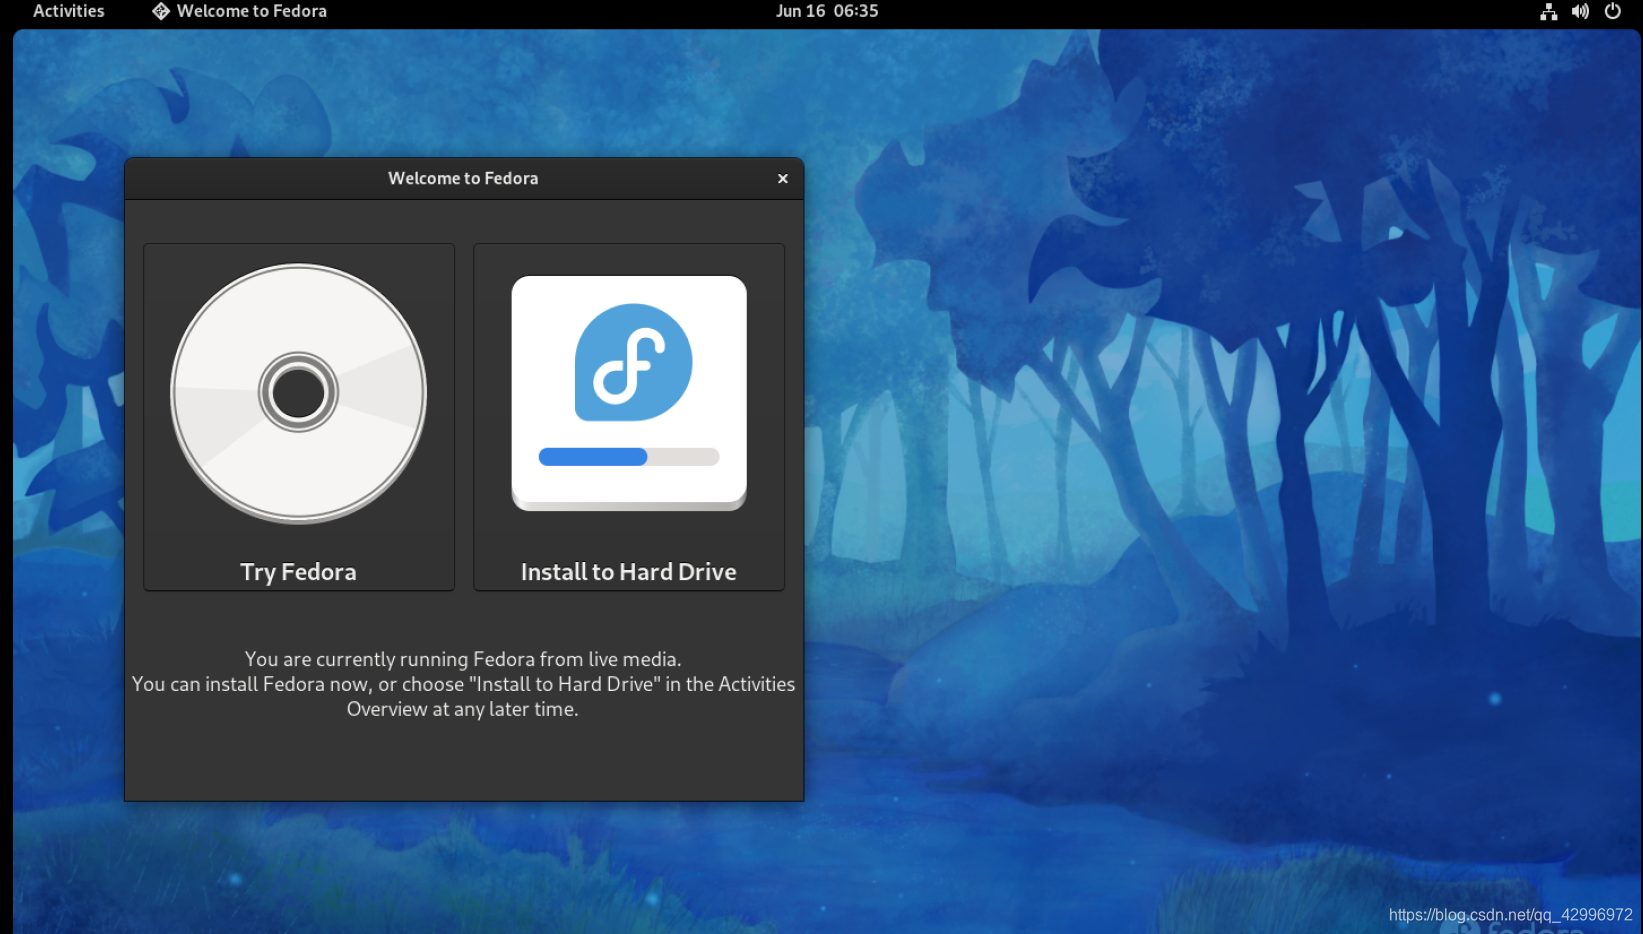Click the power icon in the top bar
1643x934 pixels.
click(x=1612, y=11)
